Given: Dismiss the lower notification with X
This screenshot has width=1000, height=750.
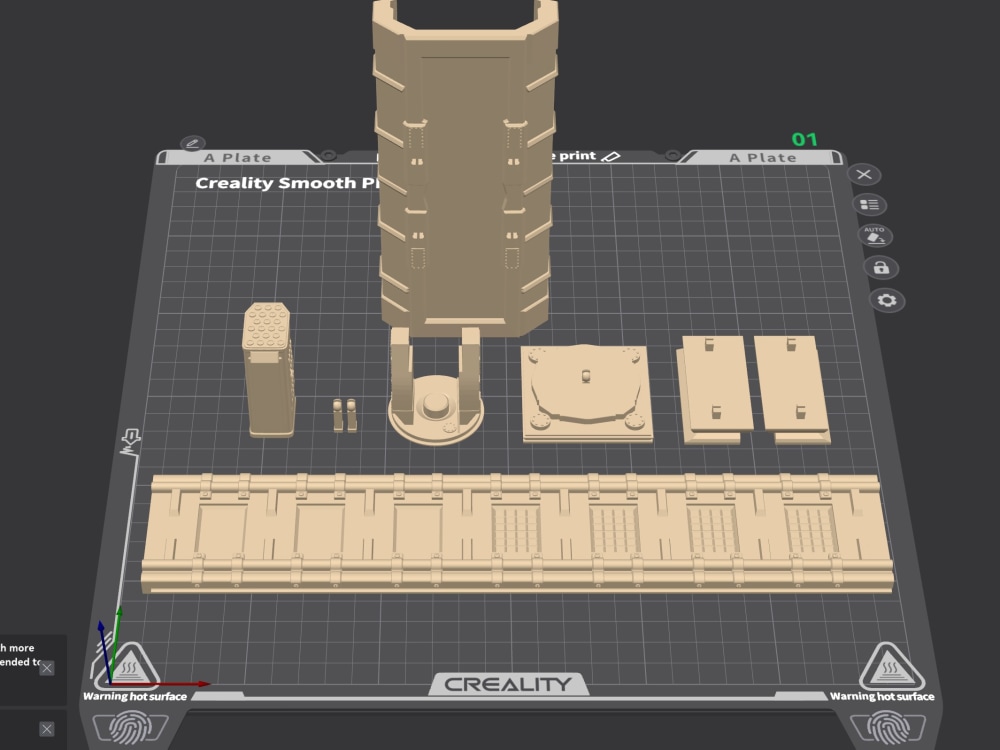Looking at the screenshot, I should point(47,729).
